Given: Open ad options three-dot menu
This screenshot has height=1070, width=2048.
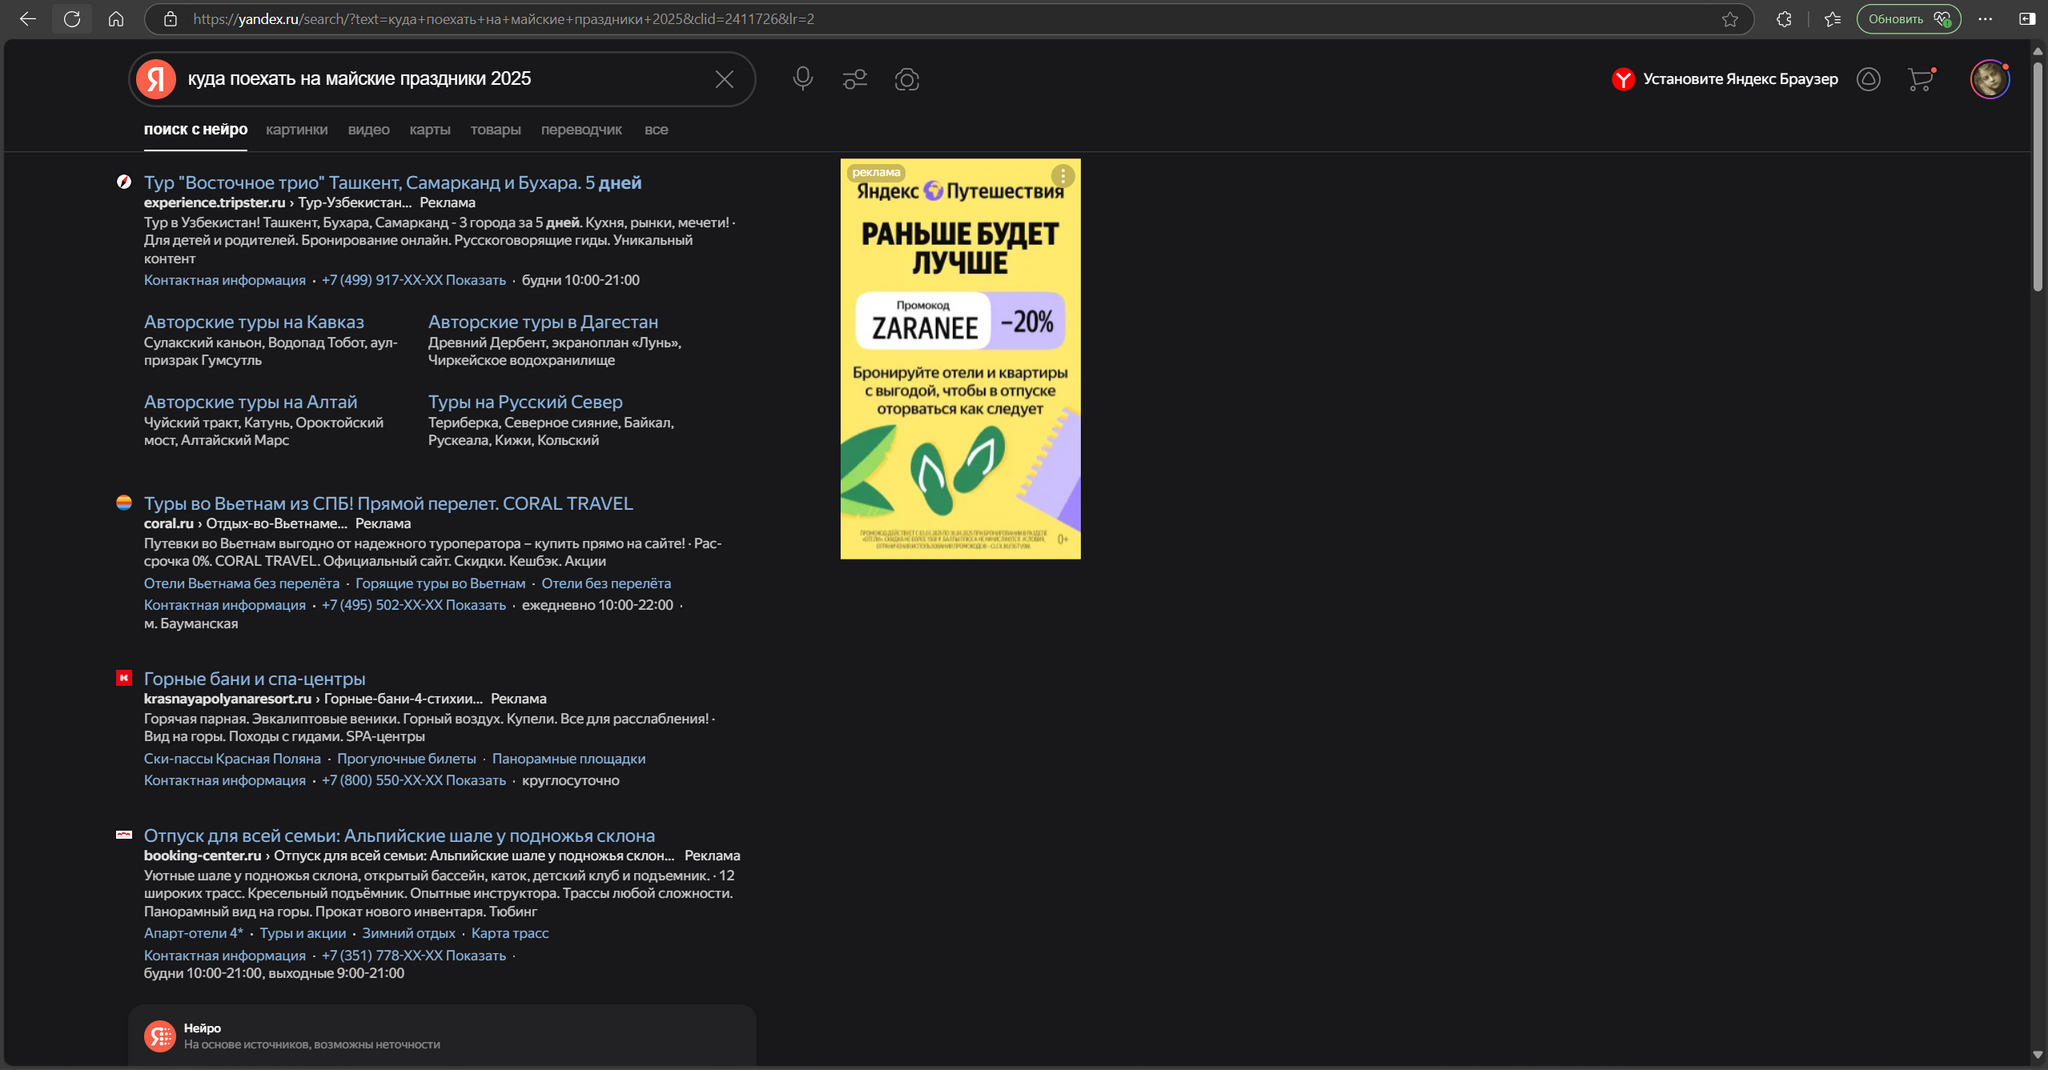Looking at the screenshot, I should 1063,176.
